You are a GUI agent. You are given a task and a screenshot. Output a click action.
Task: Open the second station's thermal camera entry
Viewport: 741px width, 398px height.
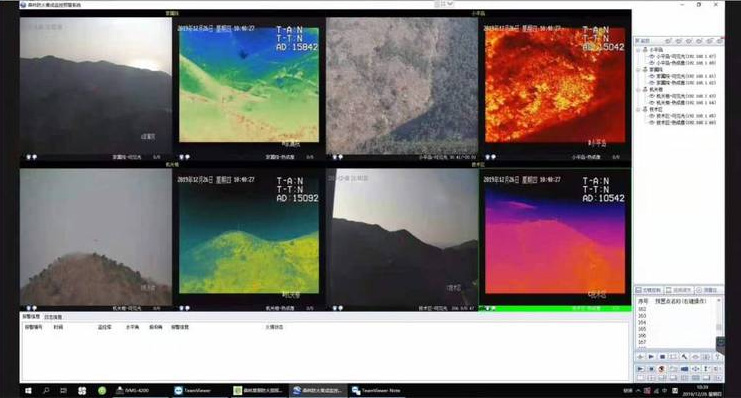(x=683, y=83)
